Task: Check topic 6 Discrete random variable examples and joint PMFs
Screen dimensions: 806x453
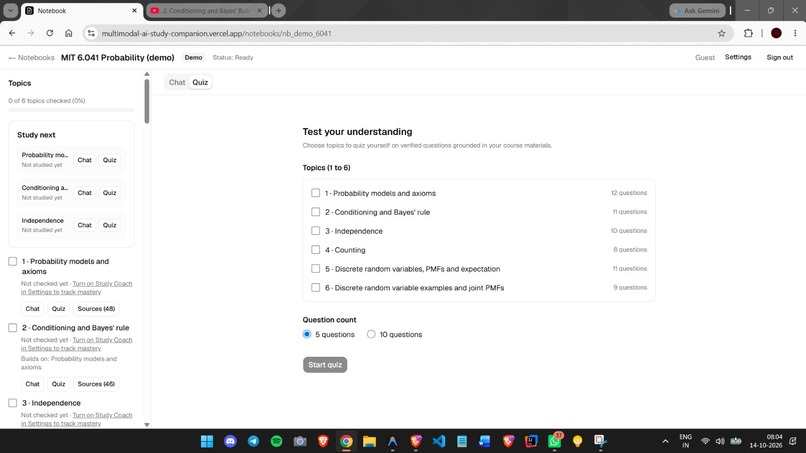Action: click(316, 287)
